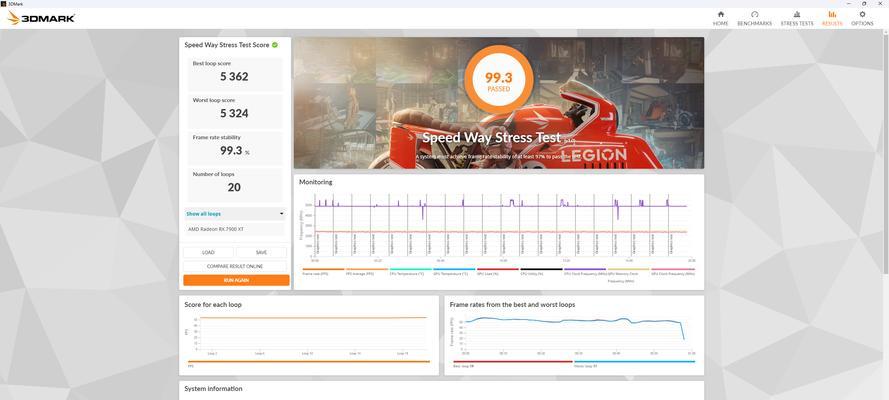The image size is (889, 400).
Task: Click the 3DMark logo in header
Action: tap(41, 18)
